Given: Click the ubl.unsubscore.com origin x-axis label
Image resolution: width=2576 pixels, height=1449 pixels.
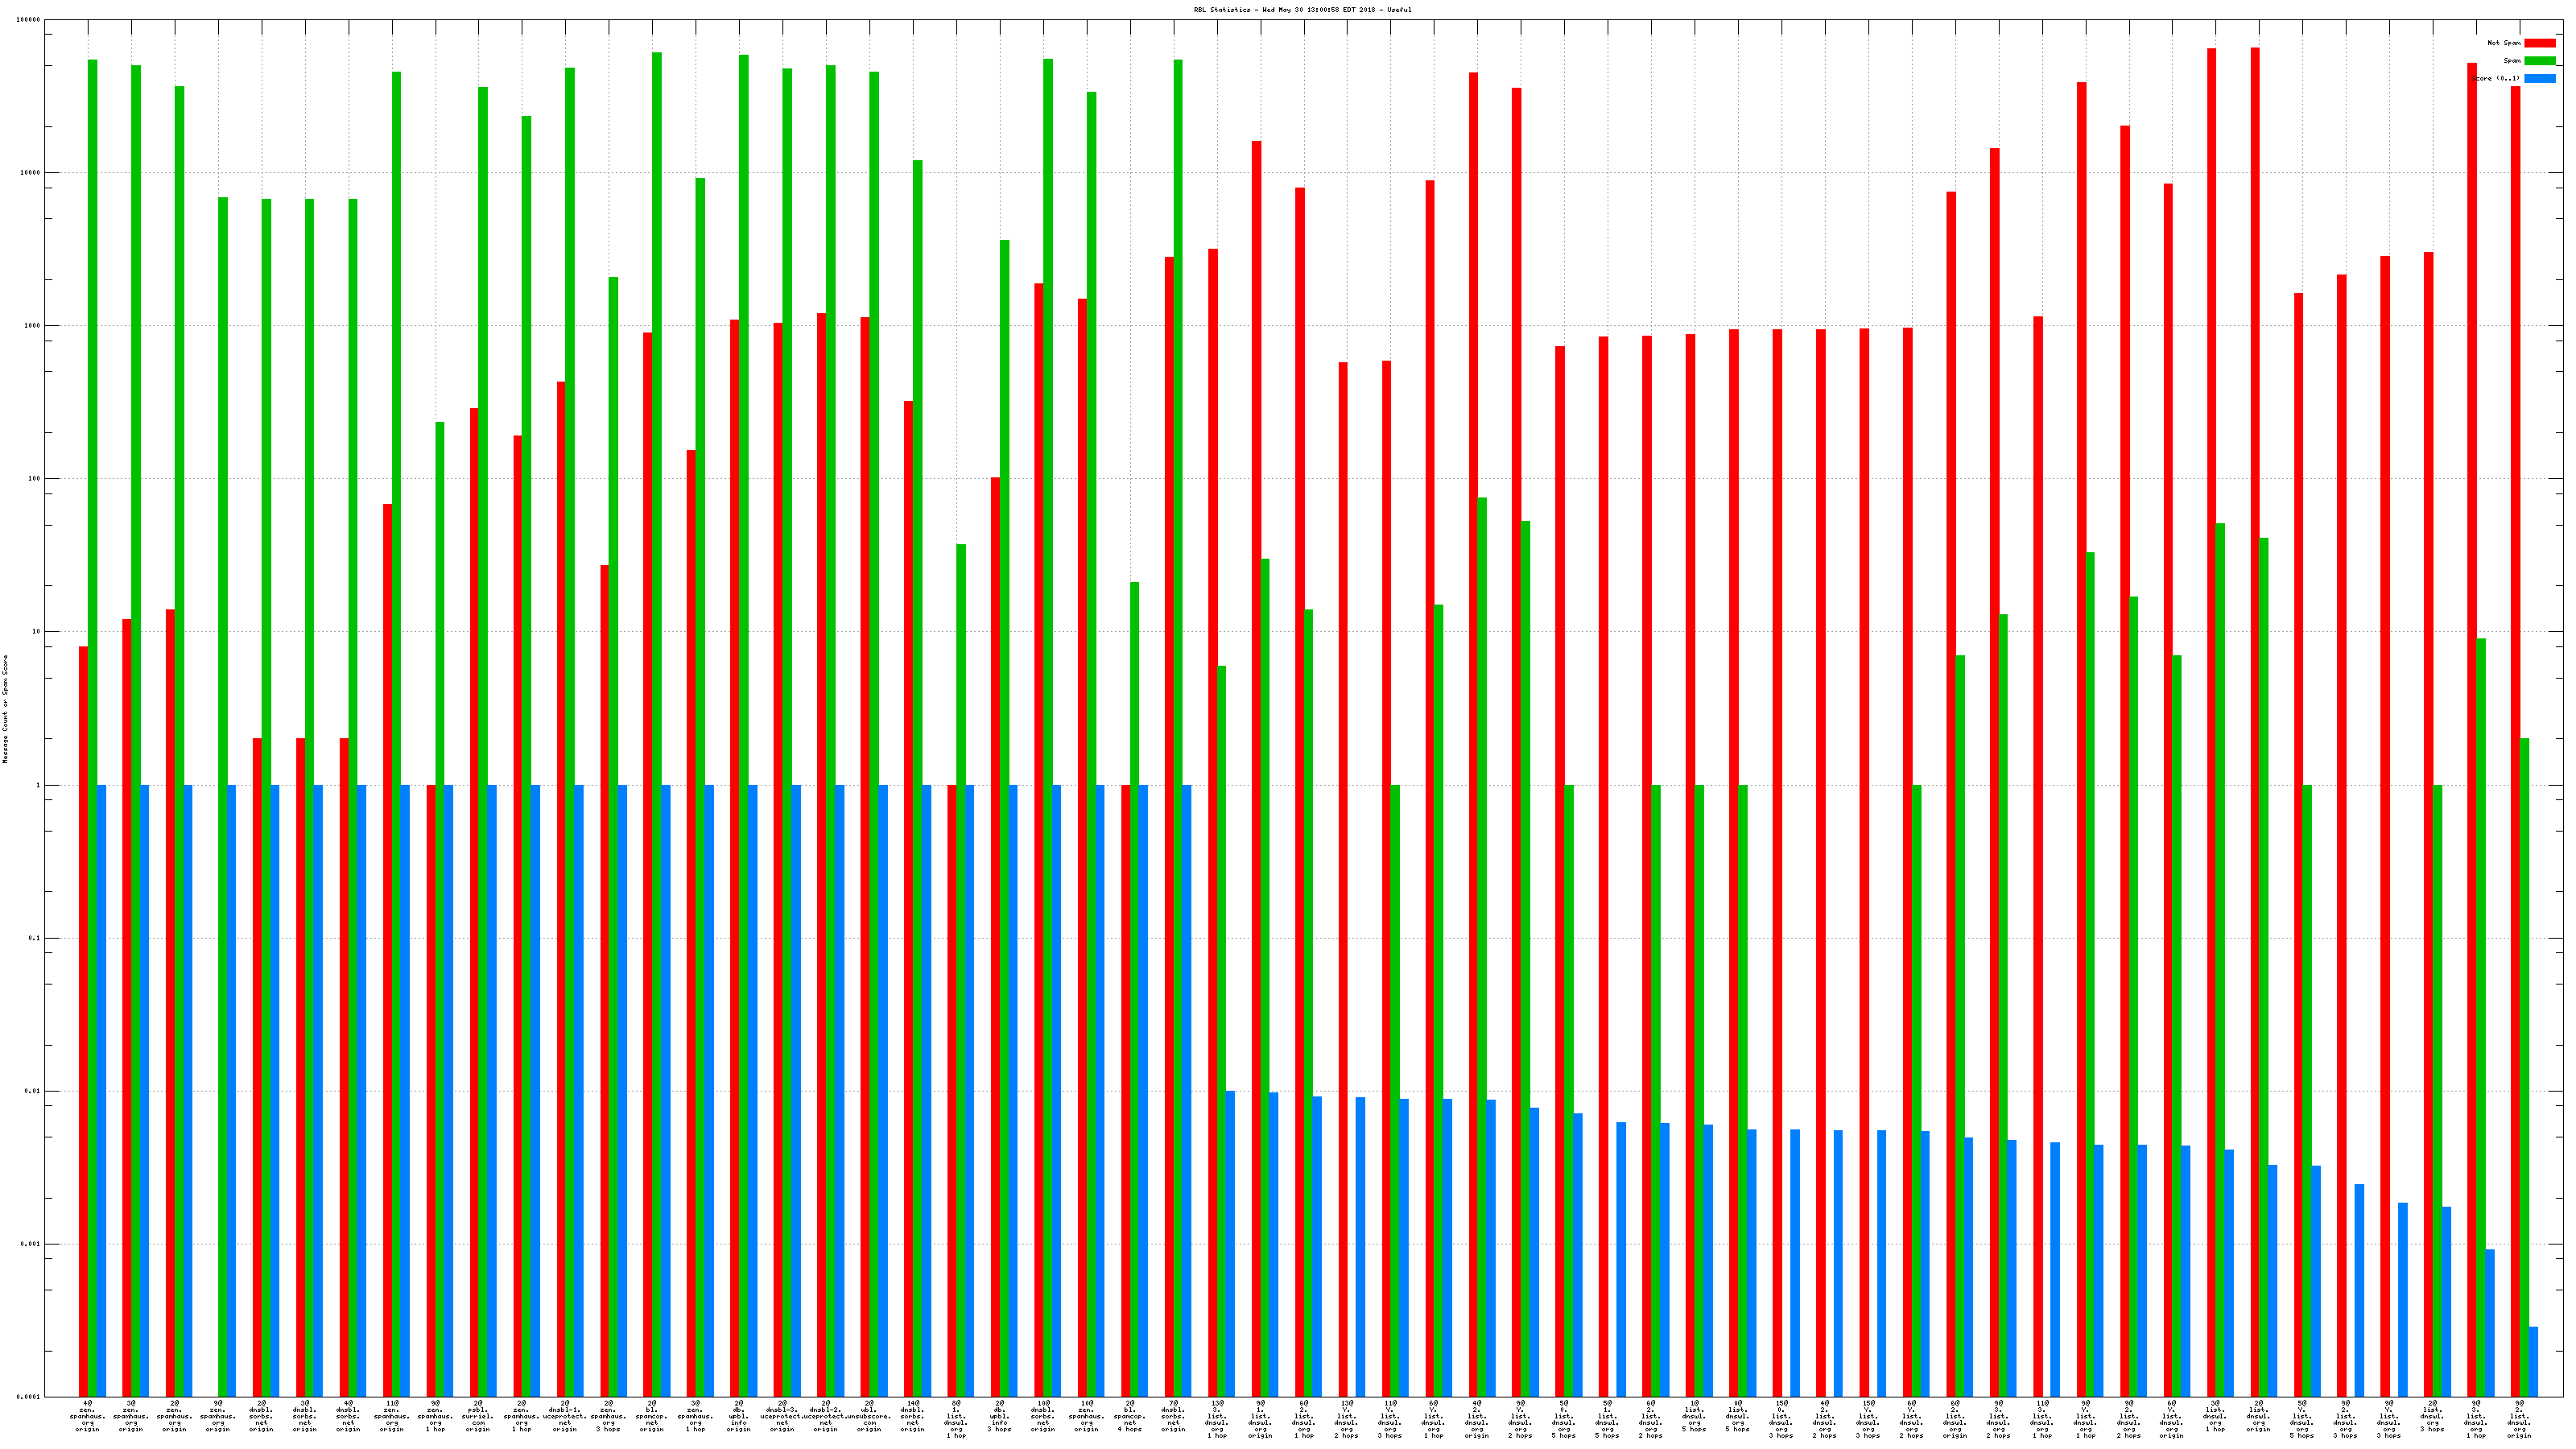Looking at the screenshot, I should [869, 1416].
